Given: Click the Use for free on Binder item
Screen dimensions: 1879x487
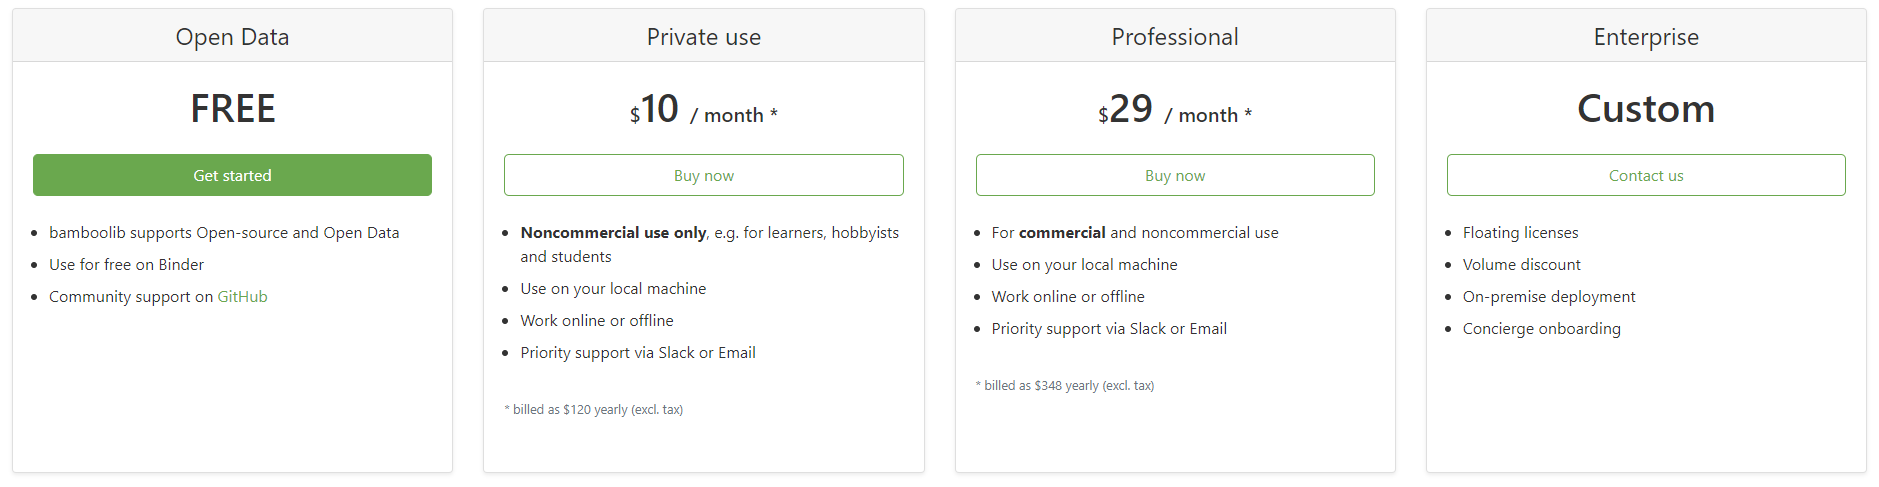Looking at the screenshot, I should pyautogui.click(x=126, y=265).
